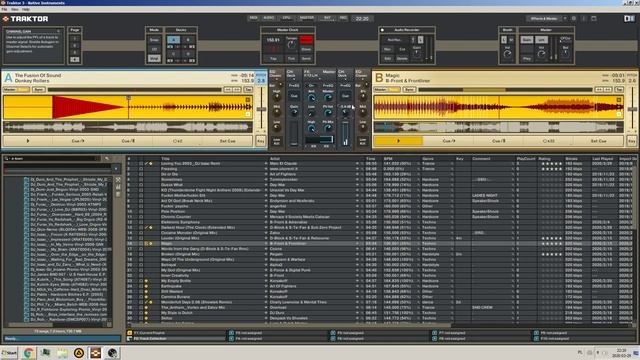Select track 'Magic' in the track list
The height and width of the screenshot is (360, 640).
point(166,244)
